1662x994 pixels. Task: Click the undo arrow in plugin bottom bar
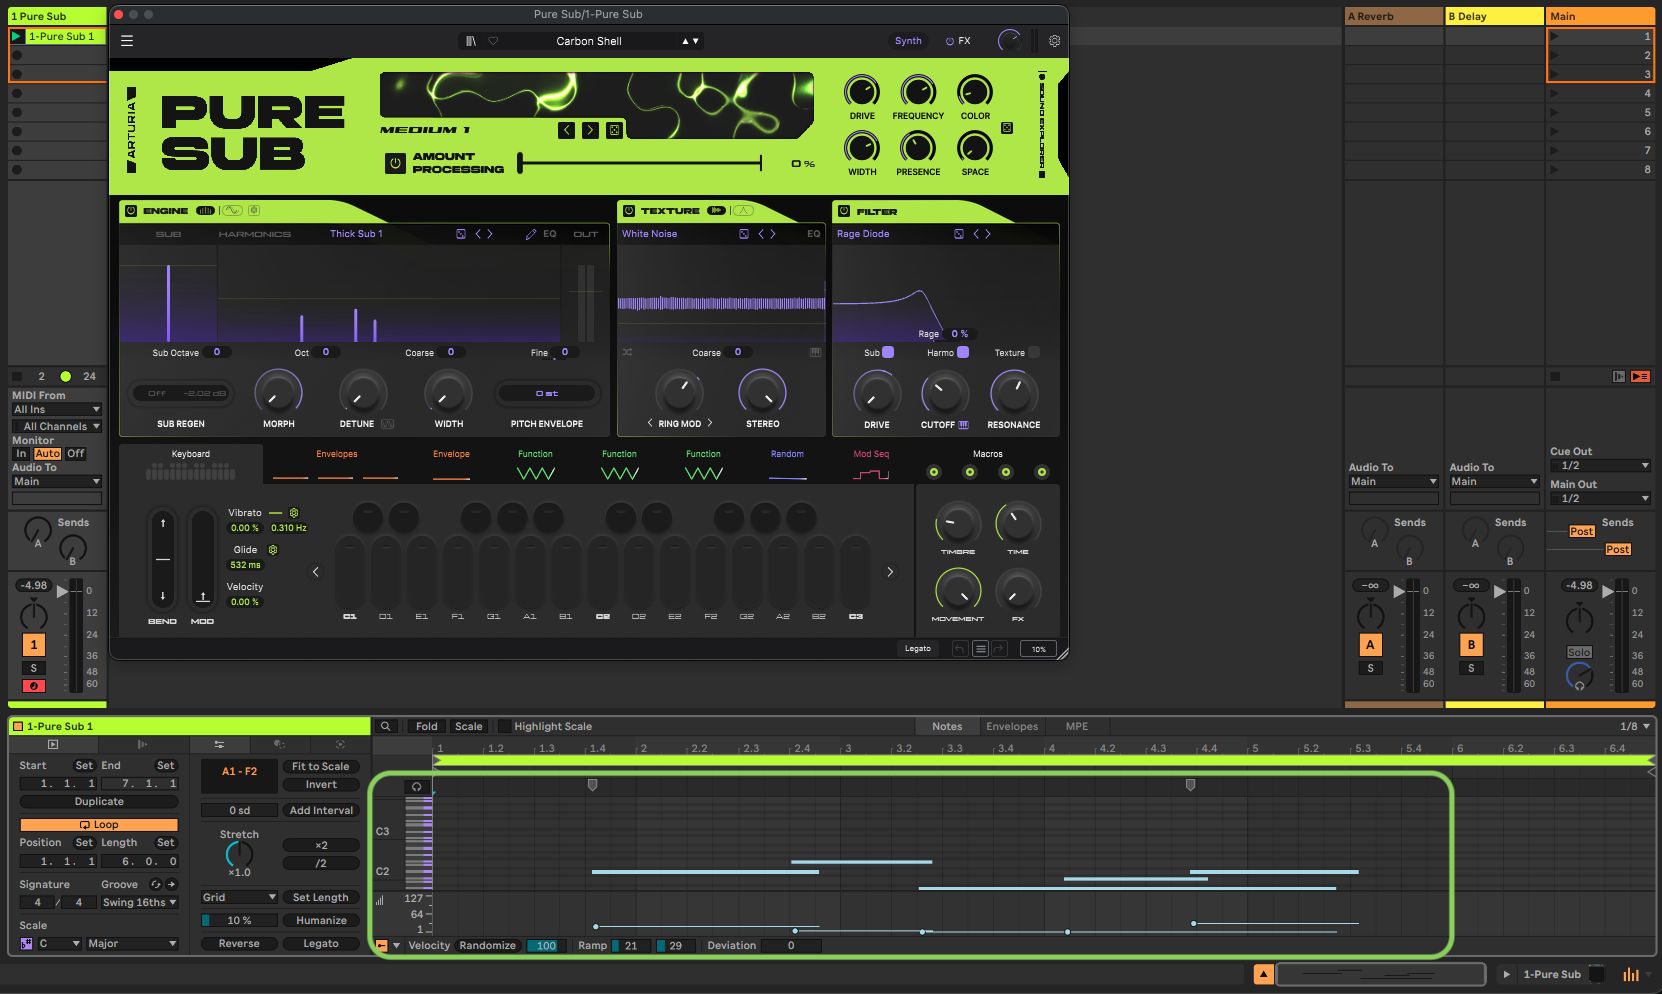960,649
